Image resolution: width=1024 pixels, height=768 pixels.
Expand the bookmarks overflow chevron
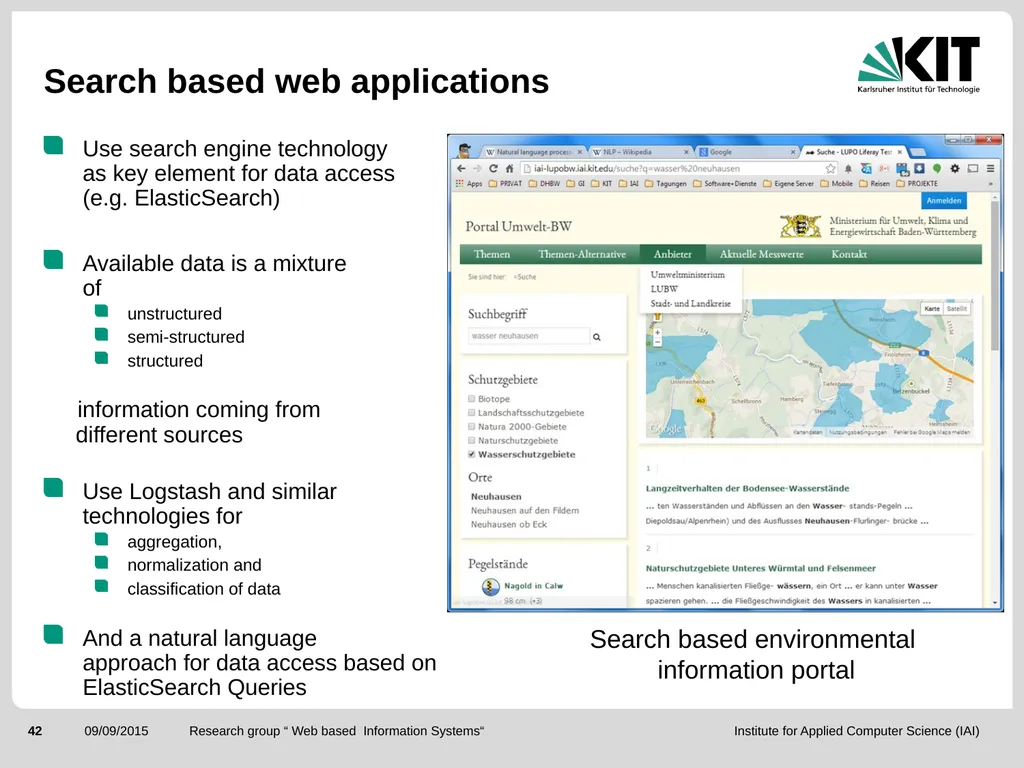tap(990, 184)
